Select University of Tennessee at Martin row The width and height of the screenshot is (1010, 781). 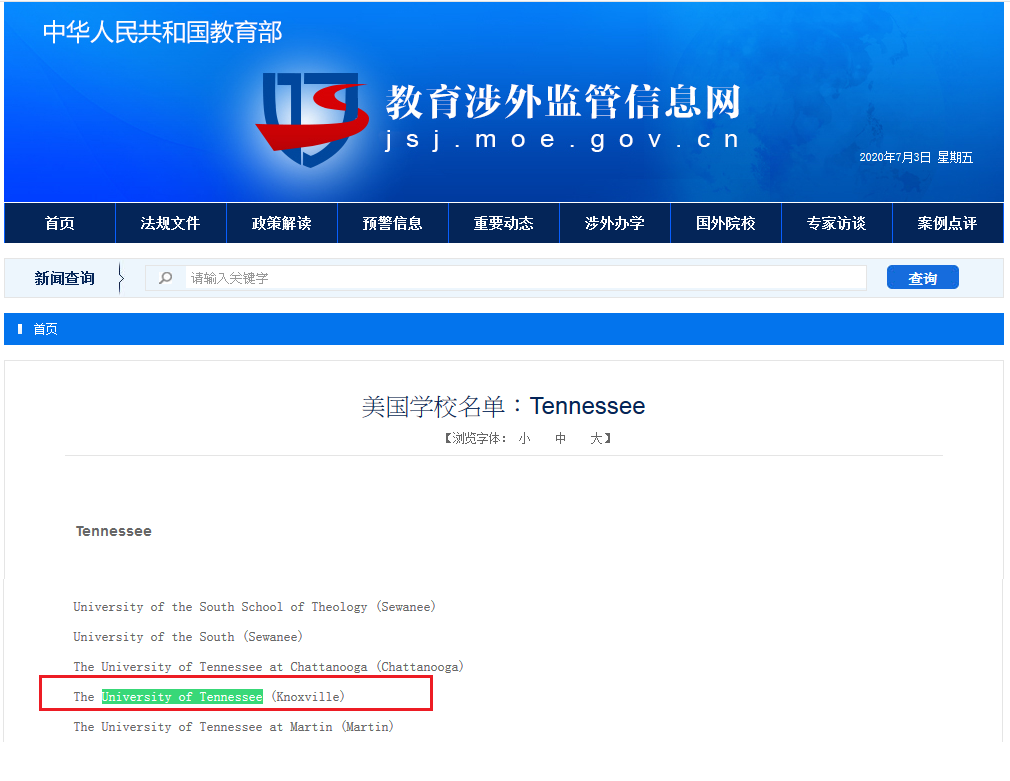(233, 726)
